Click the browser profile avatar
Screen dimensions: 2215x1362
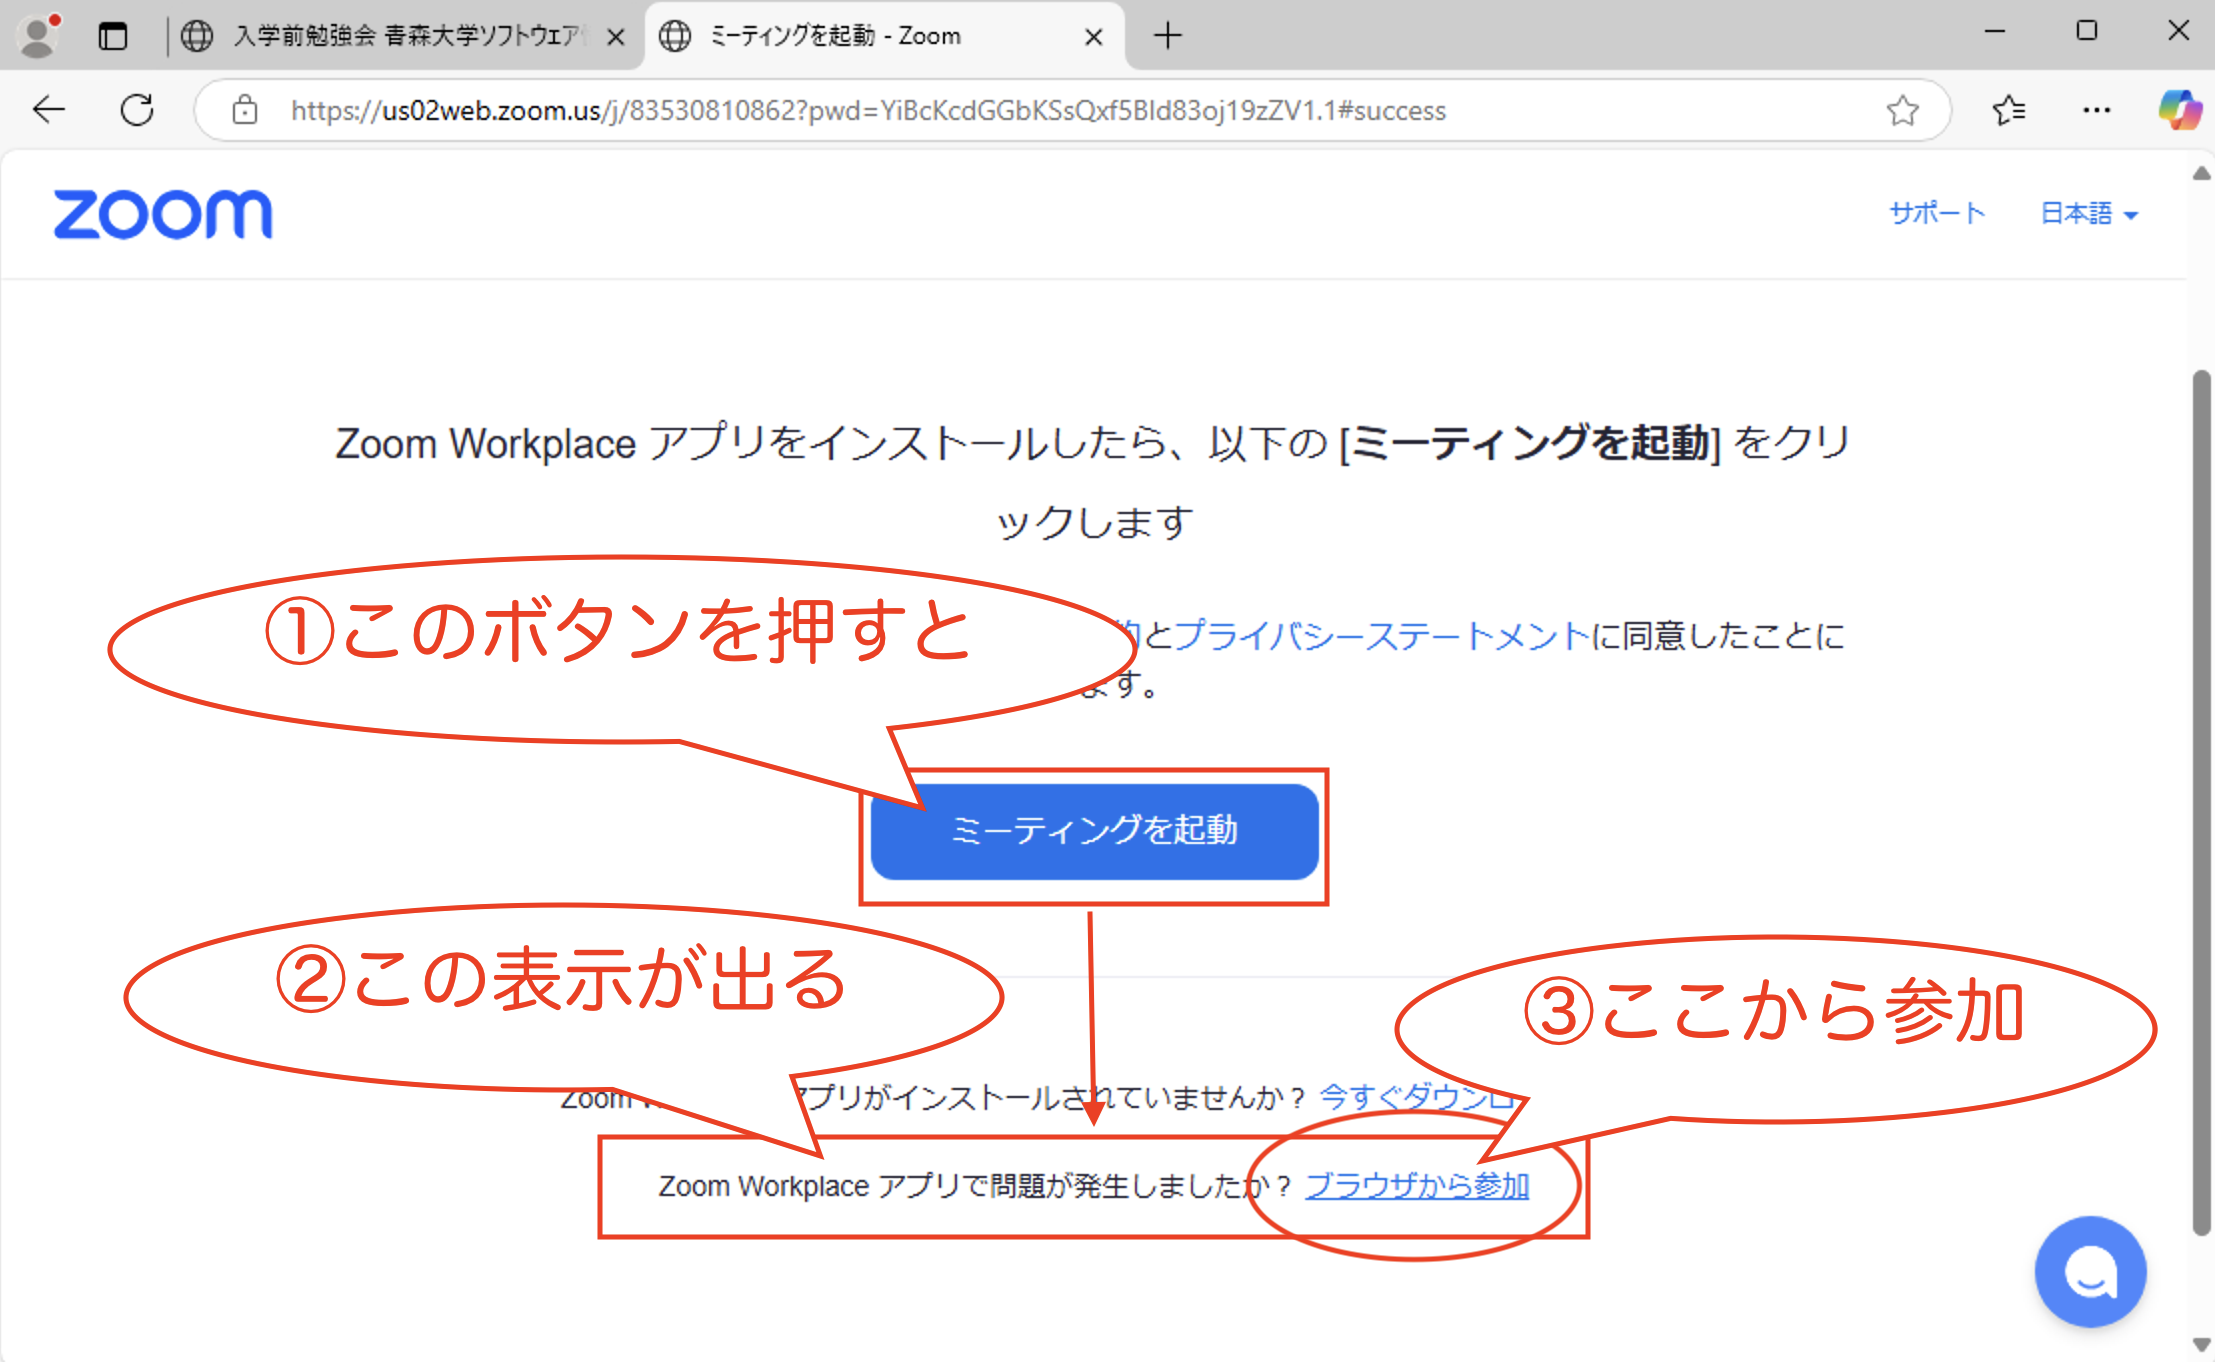pyautogui.click(x=38, y=36)
